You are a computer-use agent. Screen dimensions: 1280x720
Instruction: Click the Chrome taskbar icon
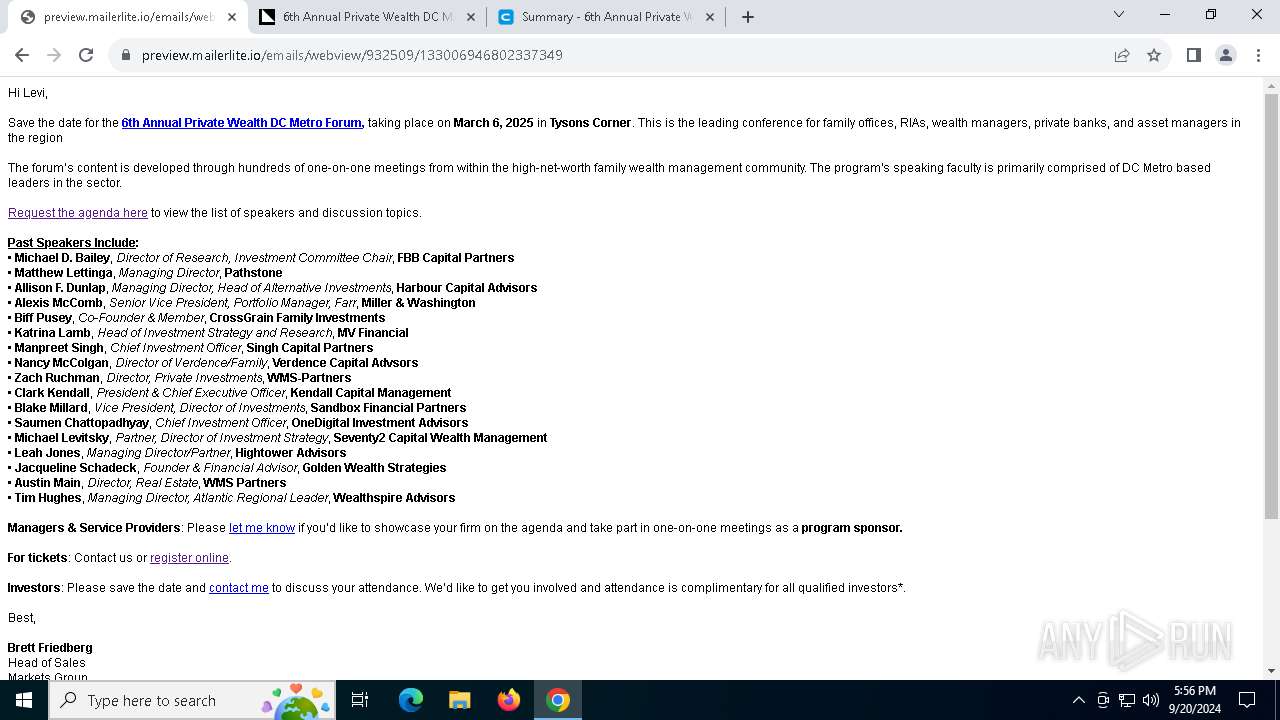pyautogui.click(x=558, y=700)
